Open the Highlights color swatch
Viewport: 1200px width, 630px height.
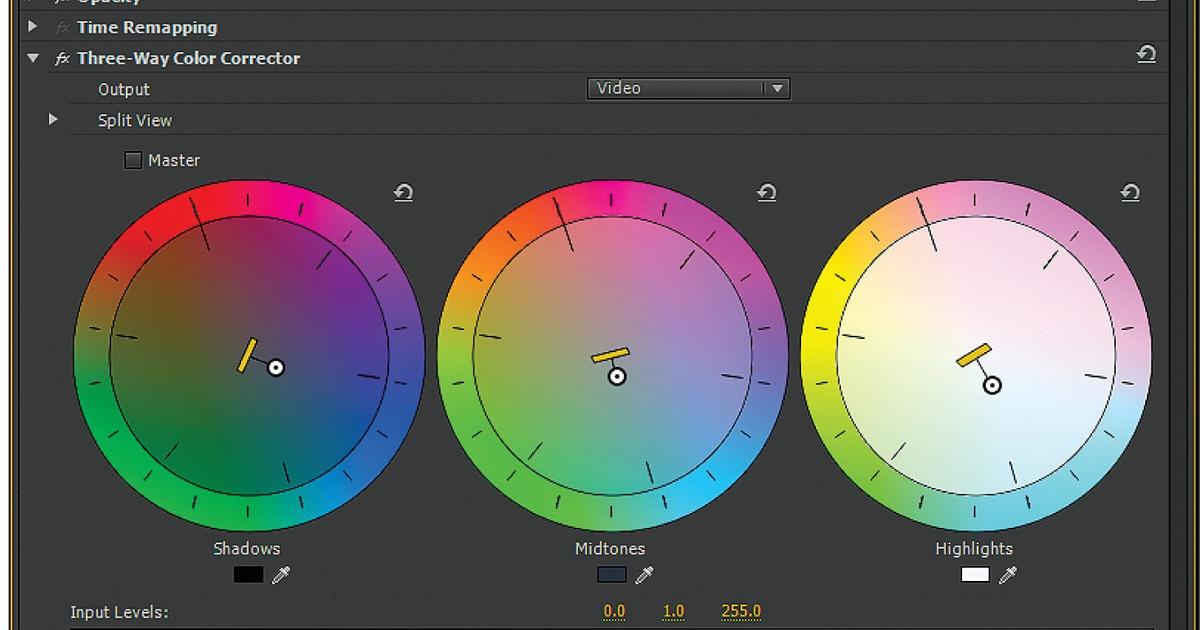pos(975,574)
